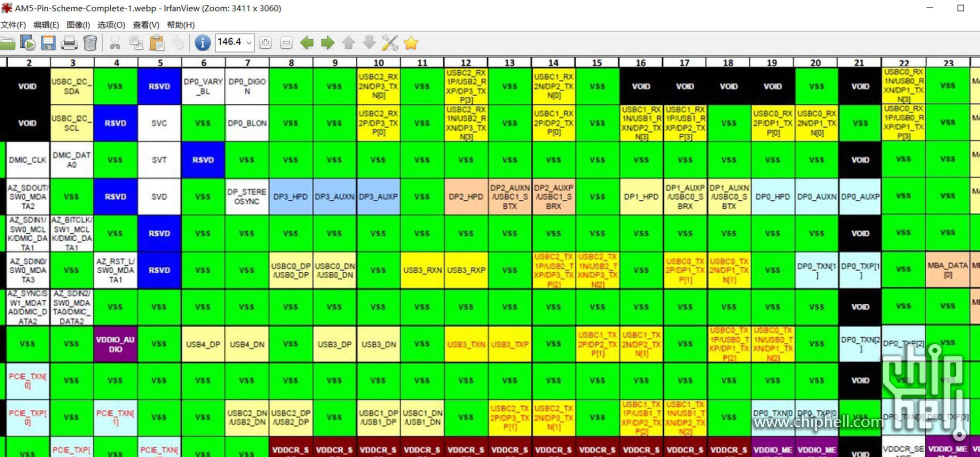Viewport: 980px width, 457px height.
Task: Click the DP0_HPD cell
Action: 772,196
